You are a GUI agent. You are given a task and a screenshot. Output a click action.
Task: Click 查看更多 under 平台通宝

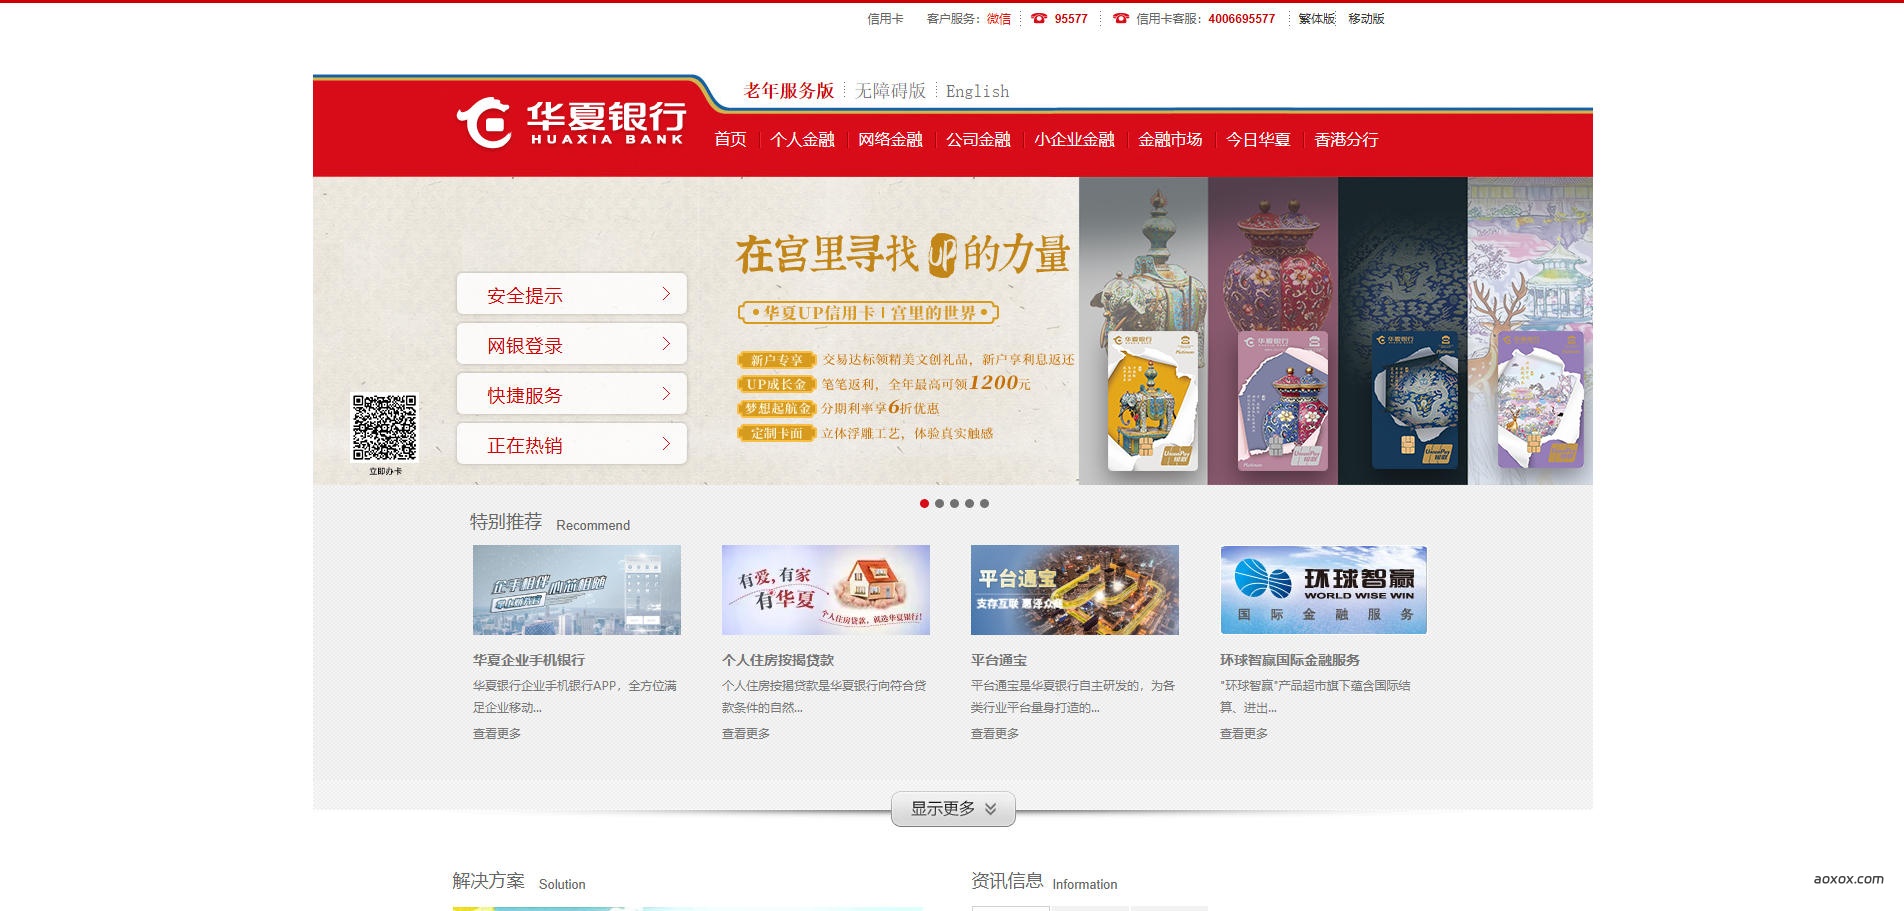click(x=991, y=733)
